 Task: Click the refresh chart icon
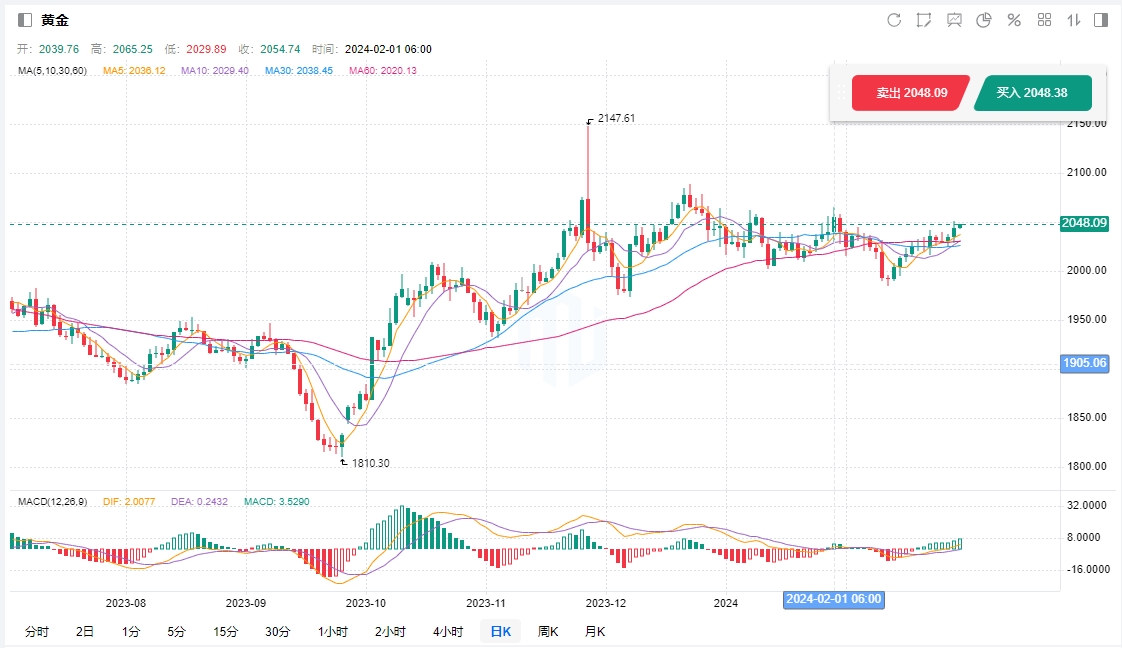894,20
